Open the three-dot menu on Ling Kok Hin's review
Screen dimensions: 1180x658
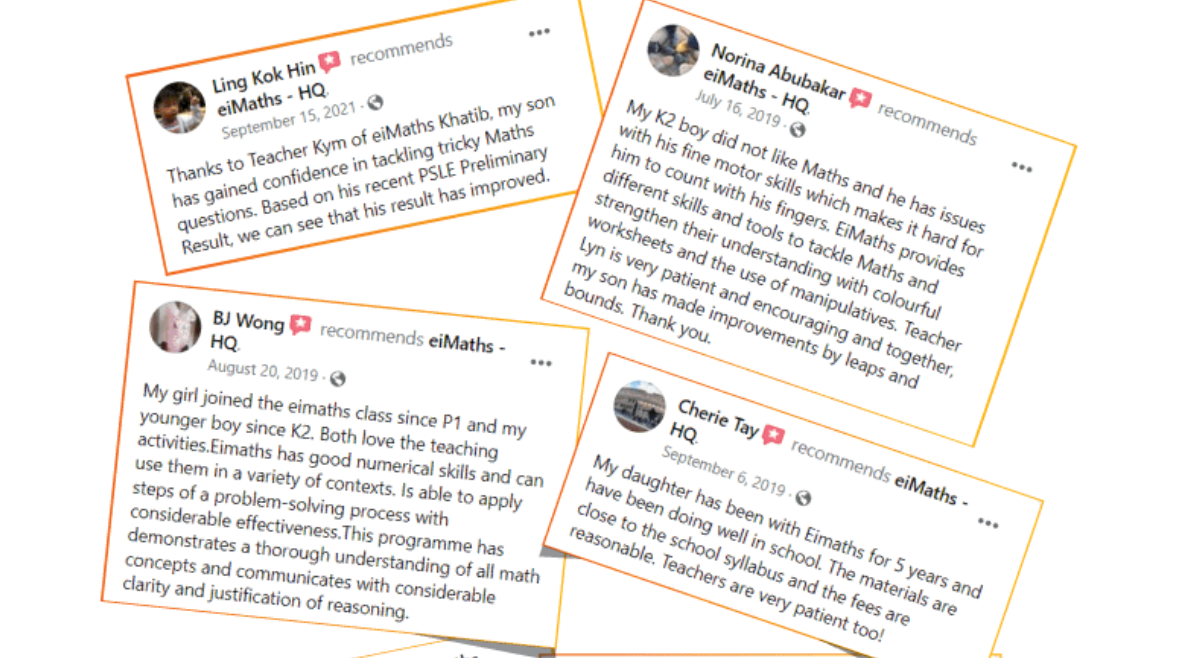(539, 33)
